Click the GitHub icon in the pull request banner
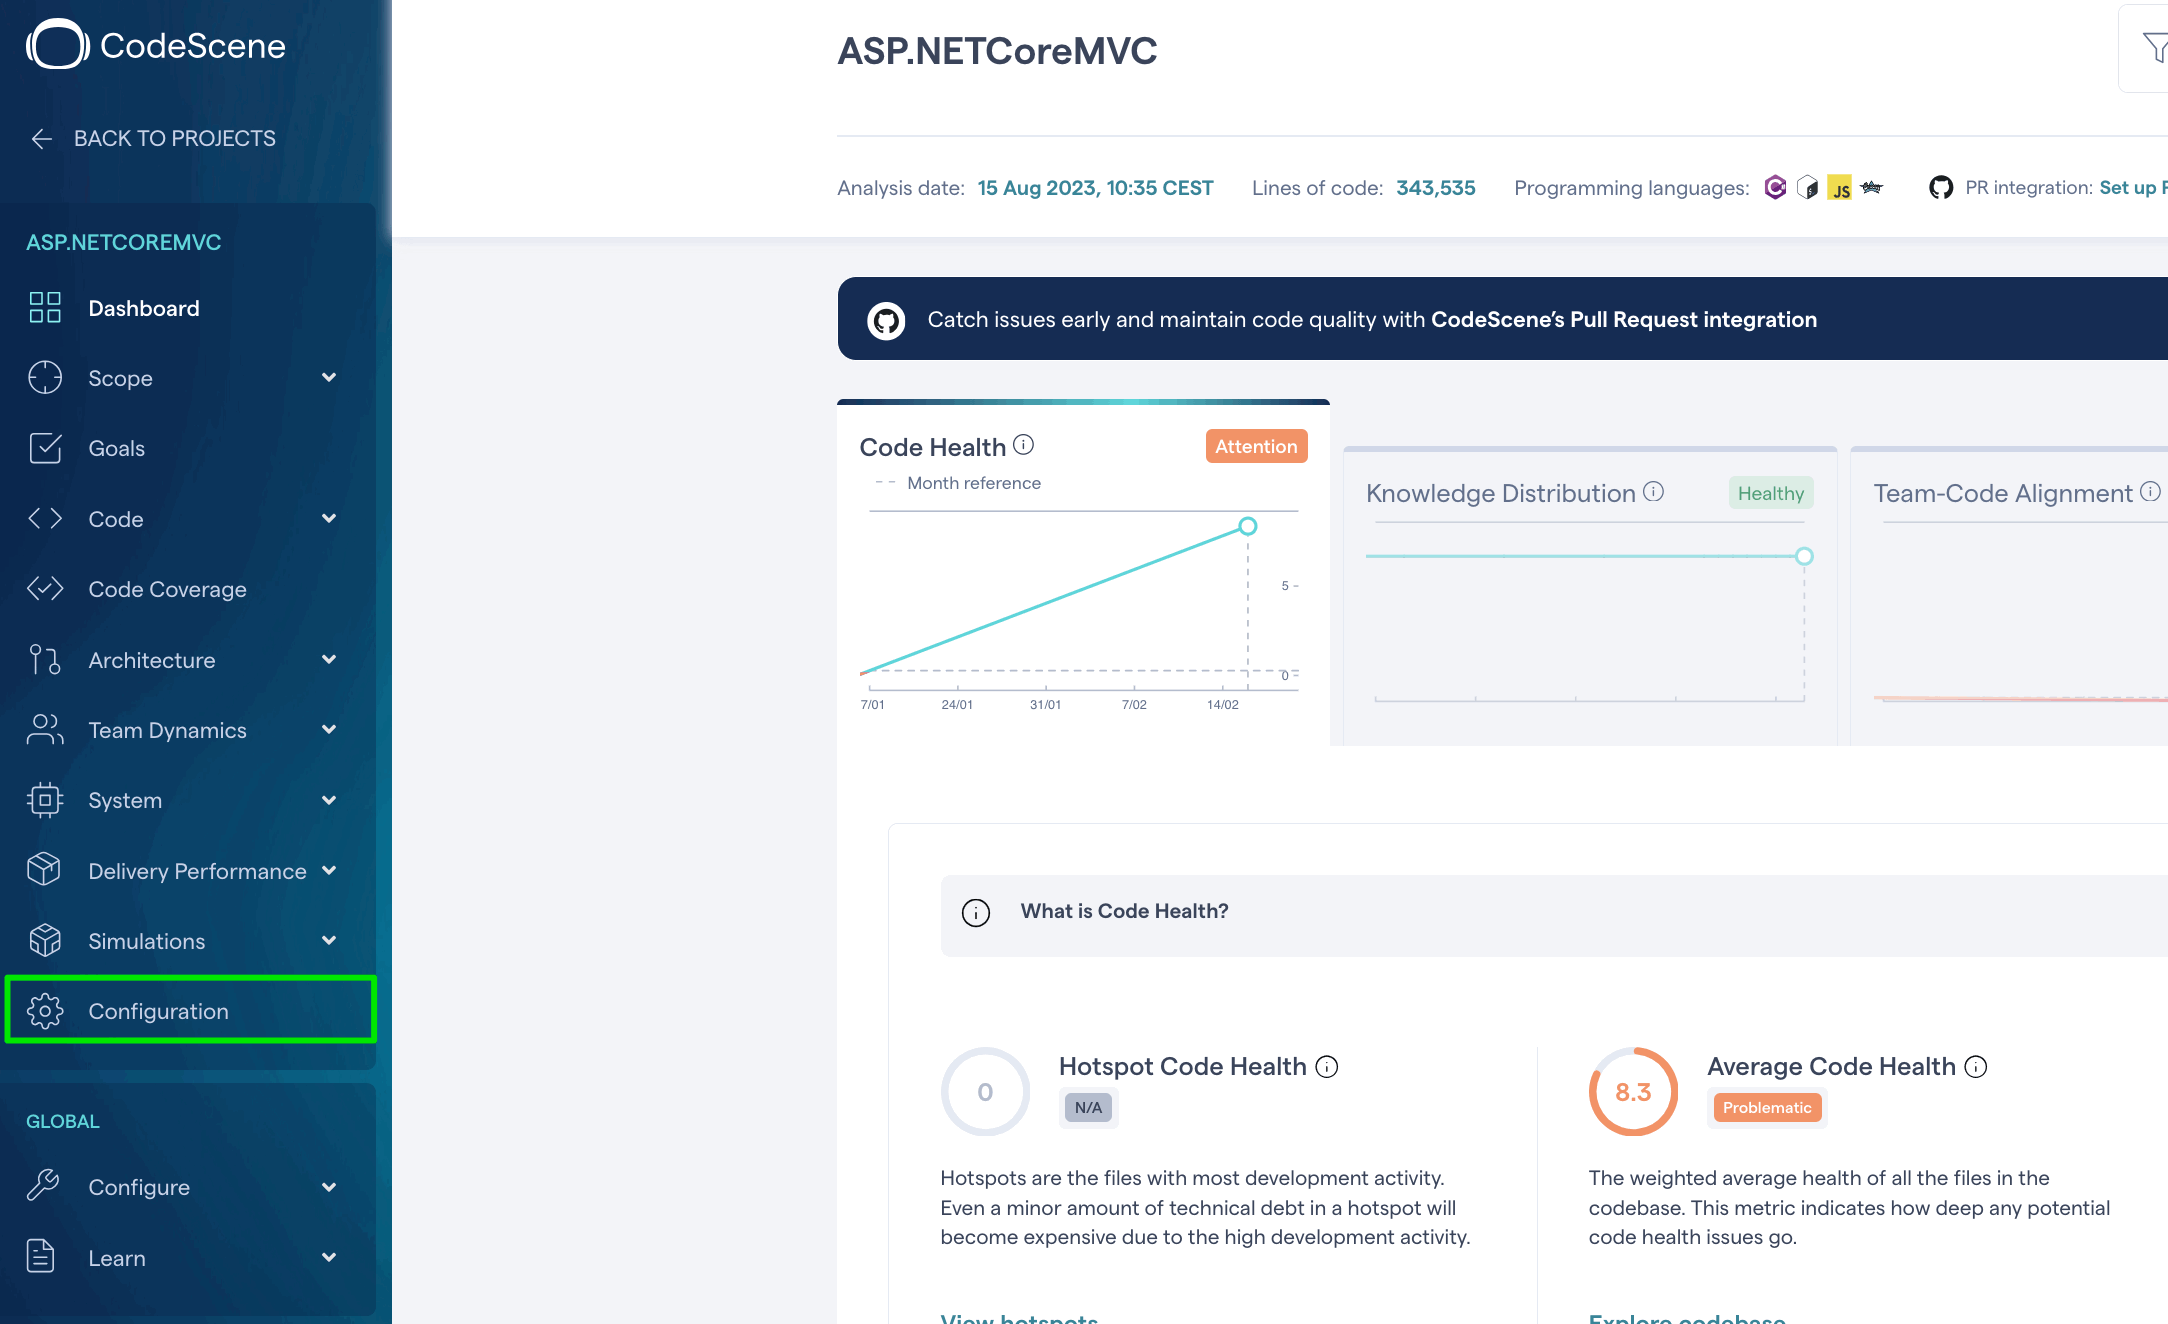Viewport: 2168px width, 1324px height. click(886, 320)
